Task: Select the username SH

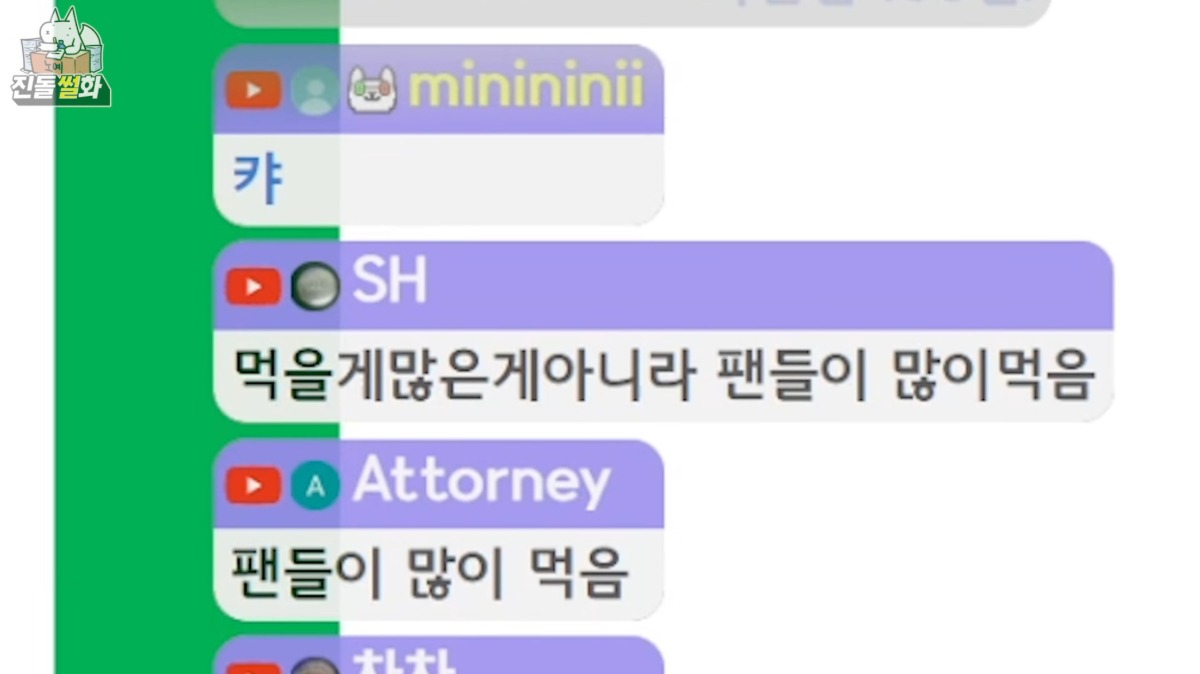Action: [389, 285]
